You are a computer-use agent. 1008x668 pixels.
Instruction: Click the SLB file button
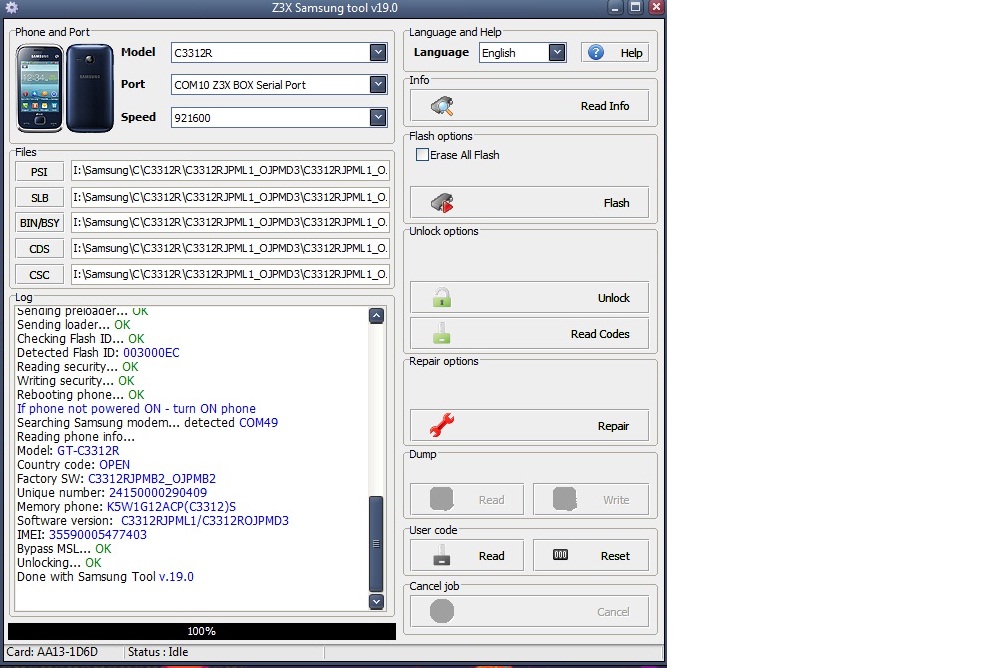tap(39, 197)
